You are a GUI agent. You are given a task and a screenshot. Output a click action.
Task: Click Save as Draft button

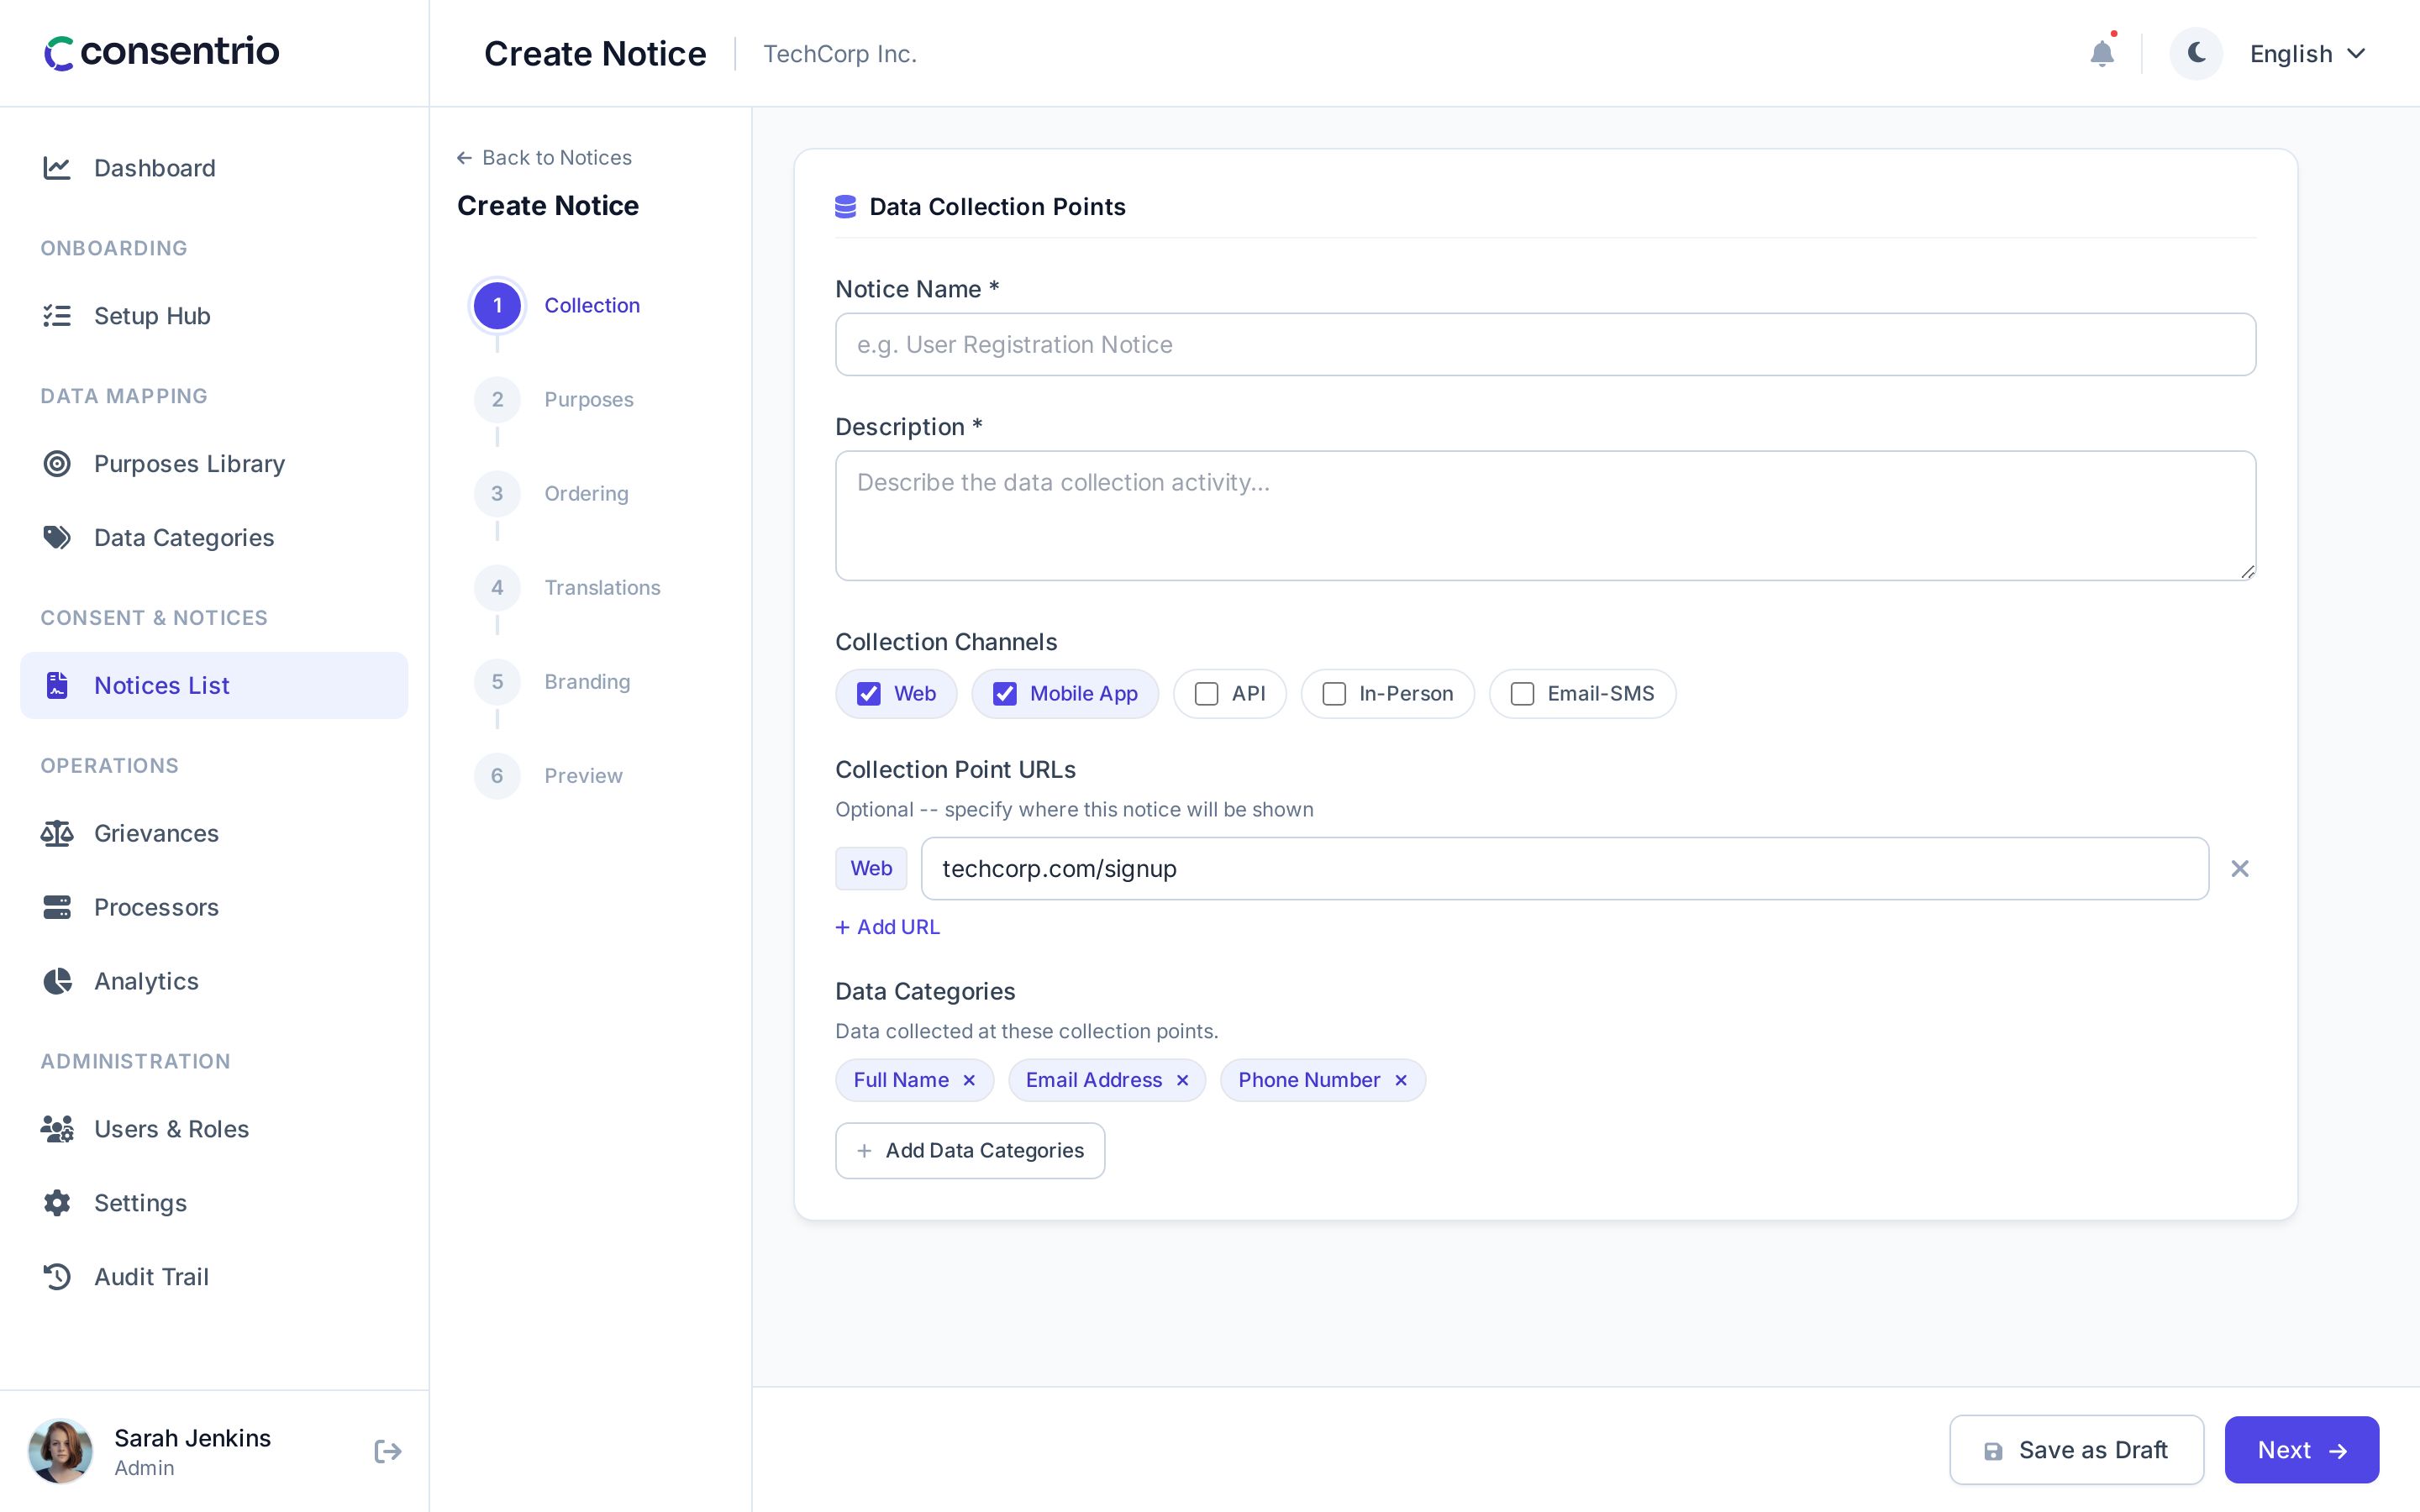click(x=2076, y=1449)
